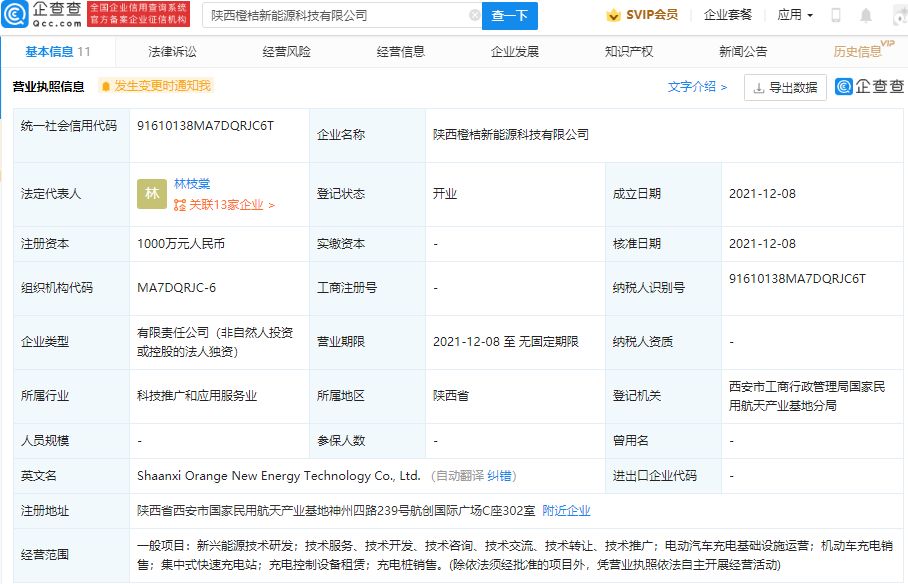Image resolution: width=908 pixels, height=584 pixels.
Task: Clear the search box with the x icon
Action: coord(477,15)
